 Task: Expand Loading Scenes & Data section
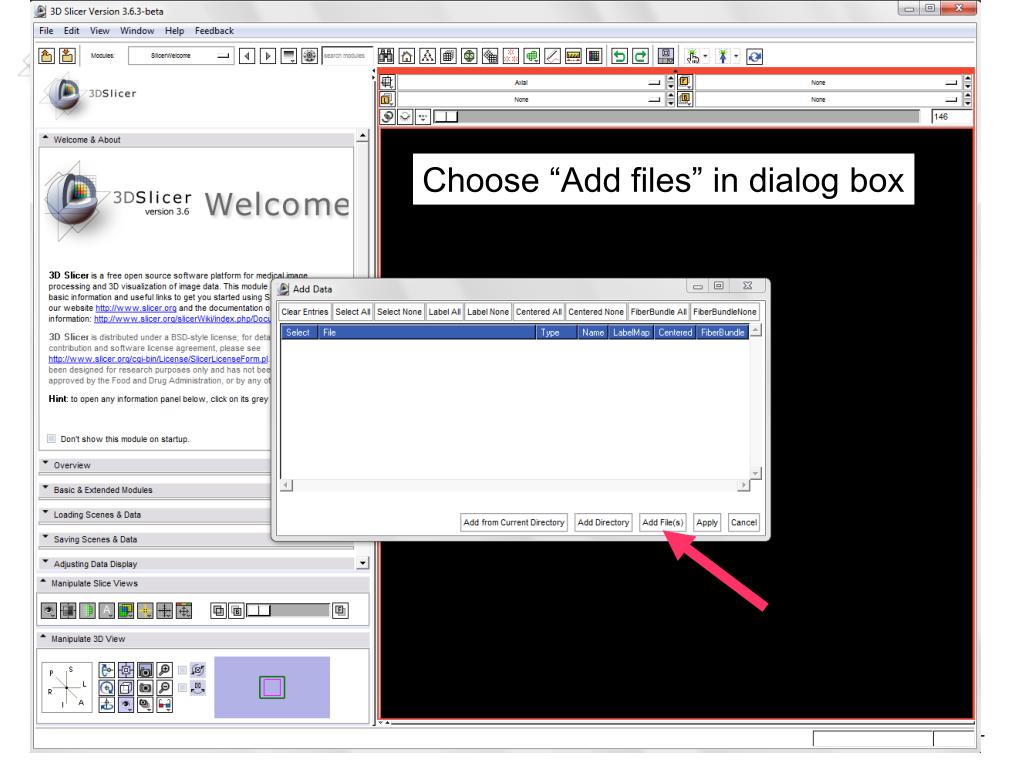155,515
